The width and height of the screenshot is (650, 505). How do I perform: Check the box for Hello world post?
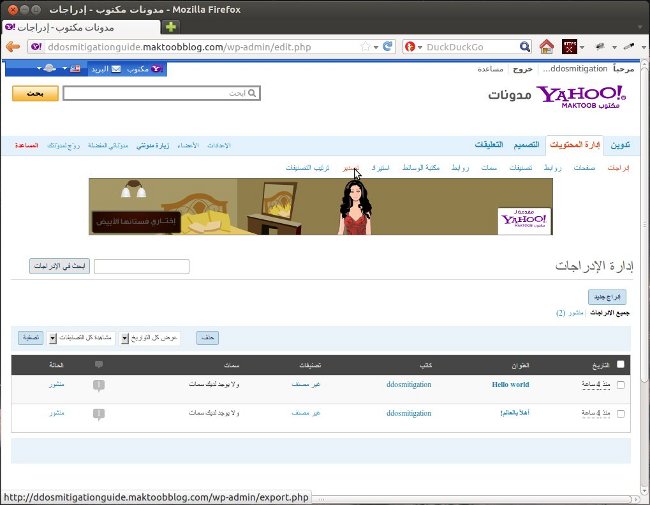coord(621,385)
